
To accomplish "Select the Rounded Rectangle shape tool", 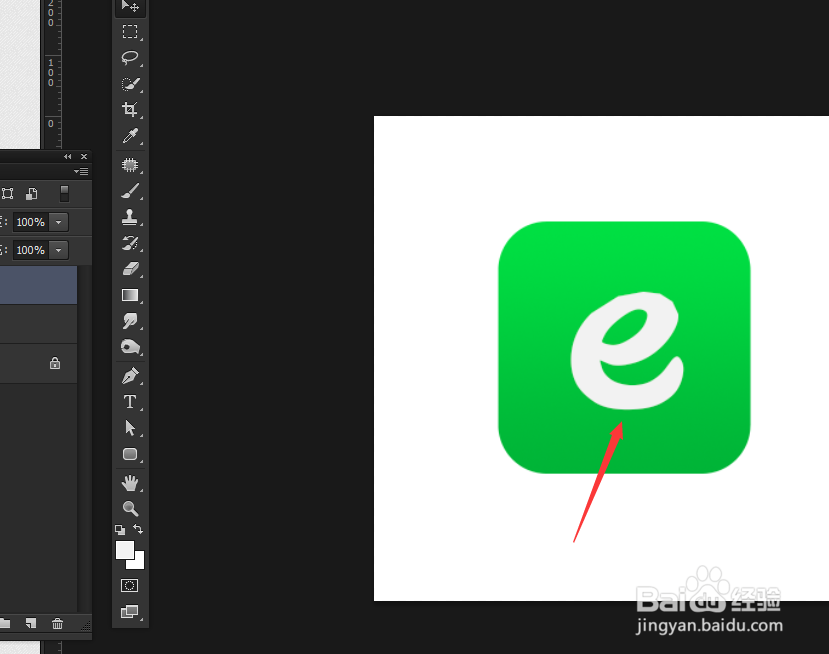I will click(x=130, y=454).
